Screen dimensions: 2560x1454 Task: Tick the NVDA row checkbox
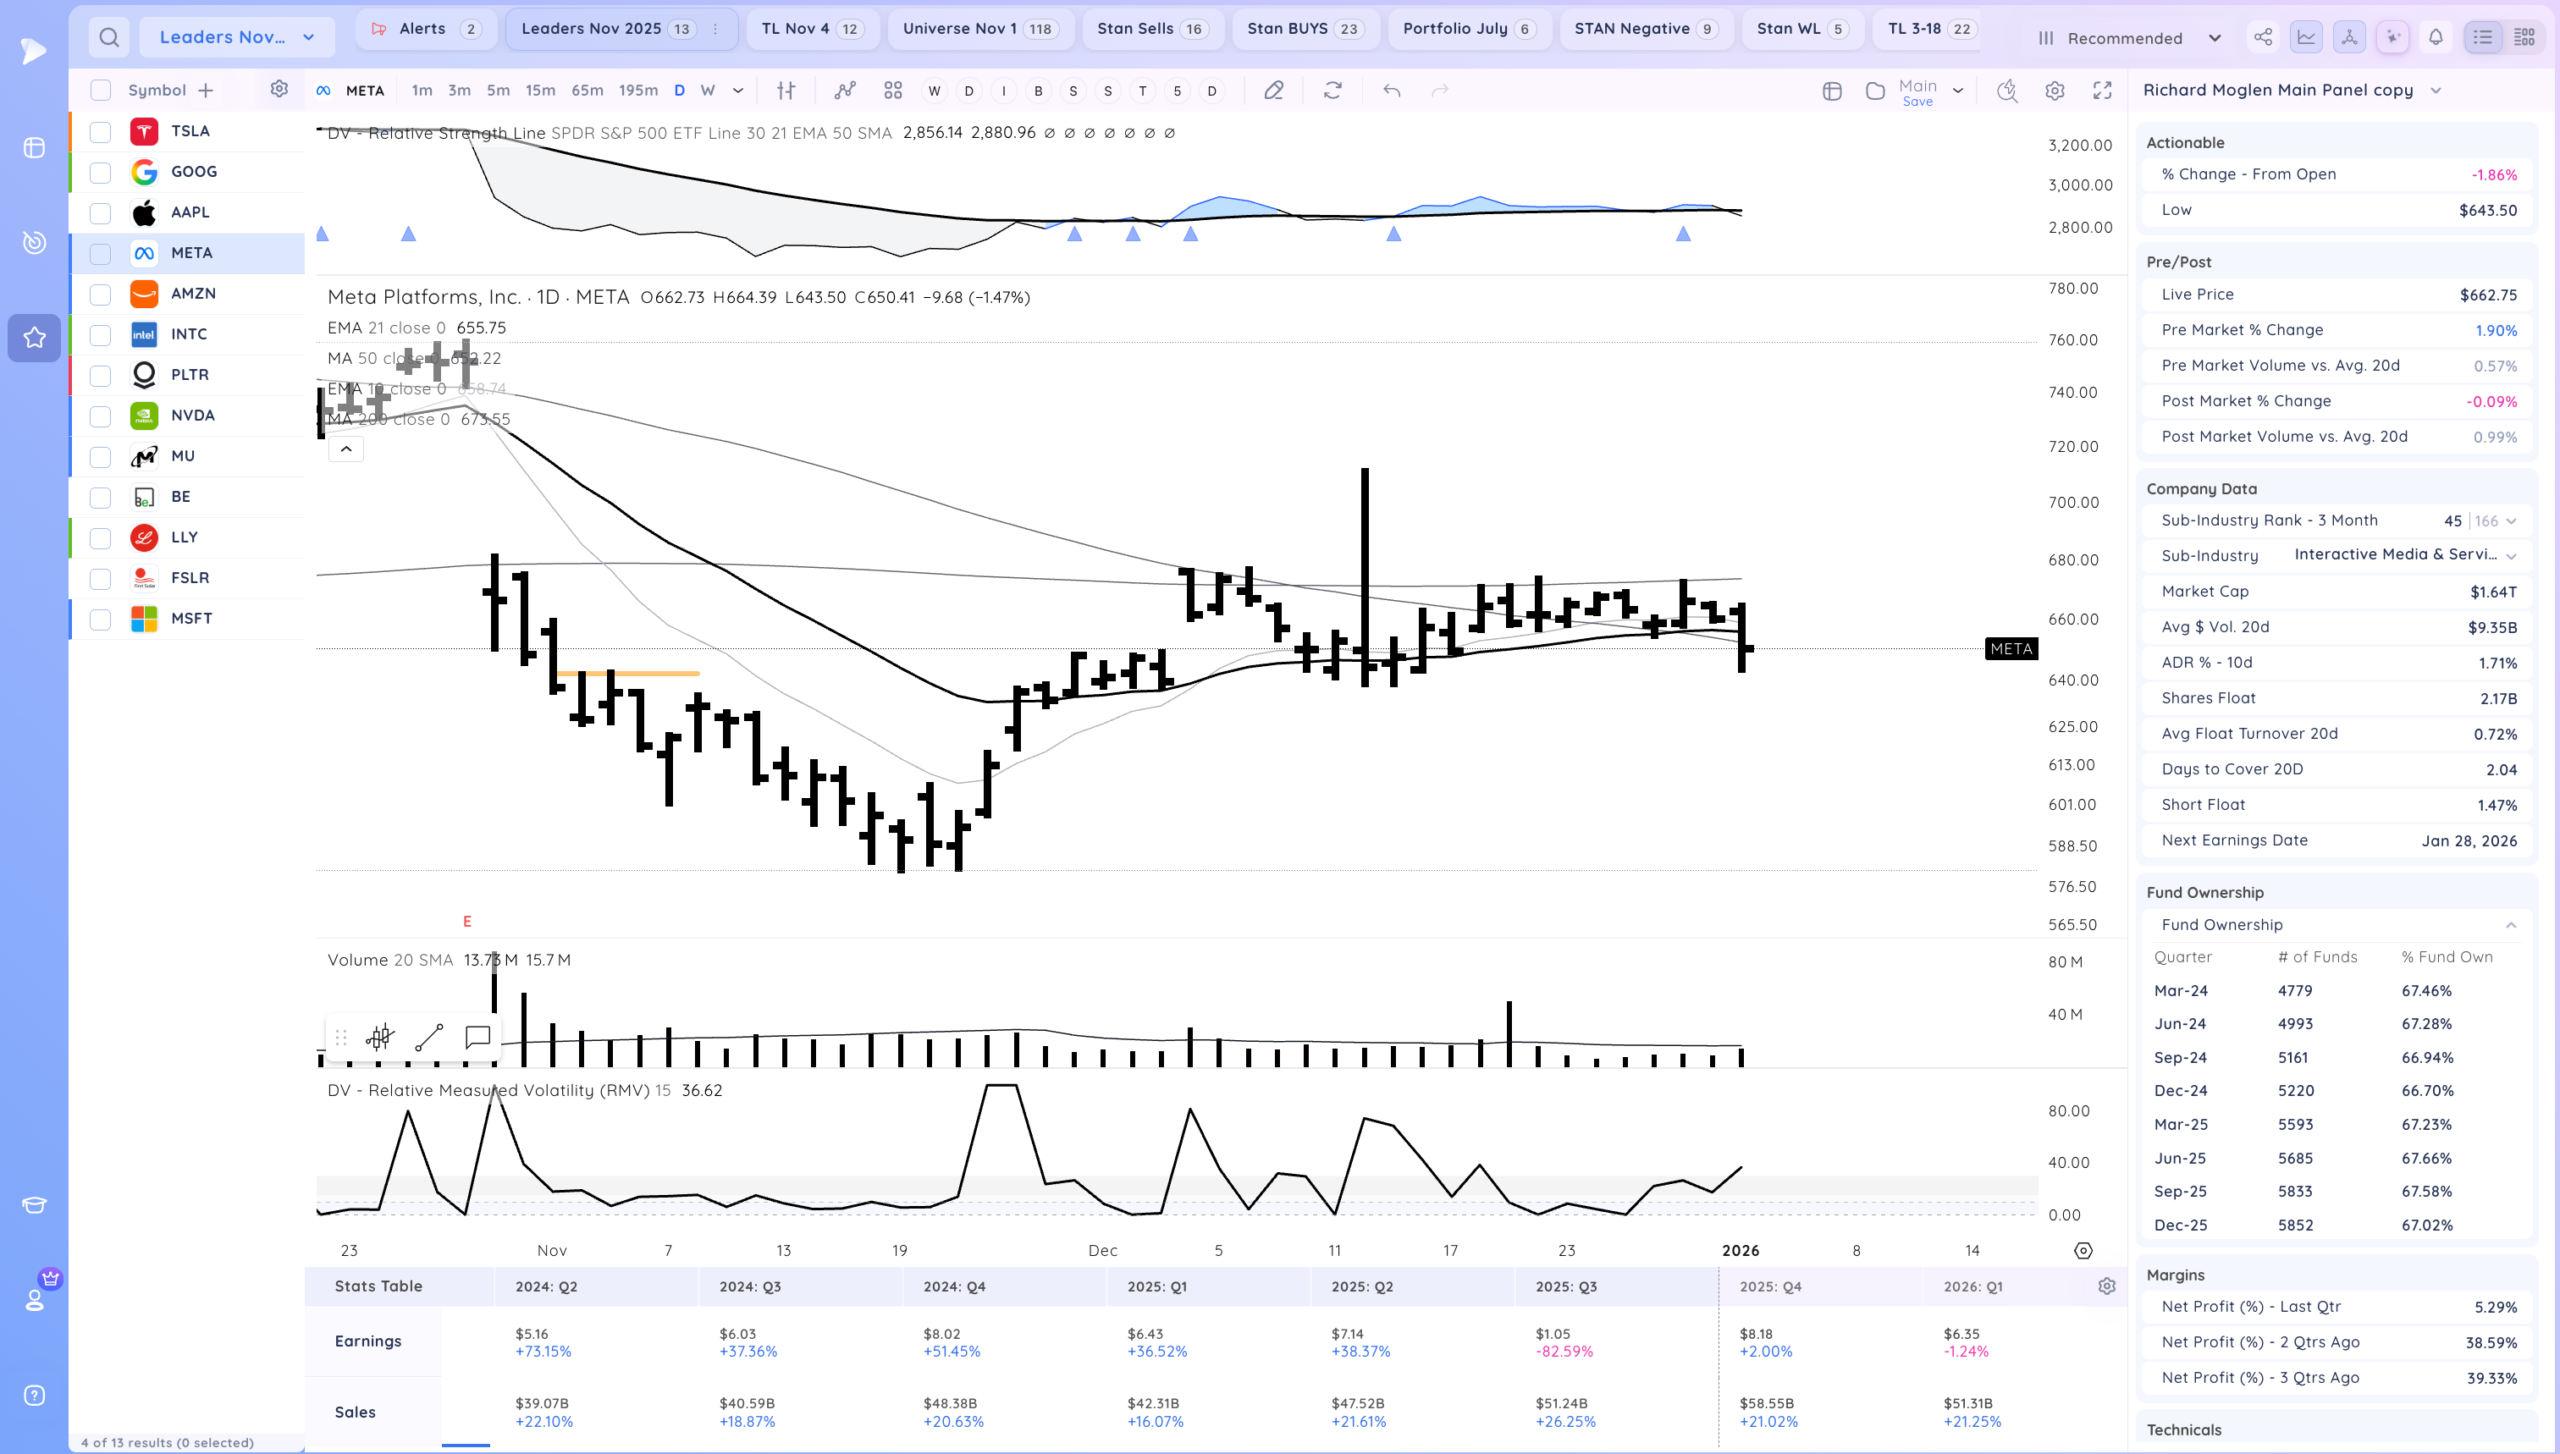click(x=100, y=416)
